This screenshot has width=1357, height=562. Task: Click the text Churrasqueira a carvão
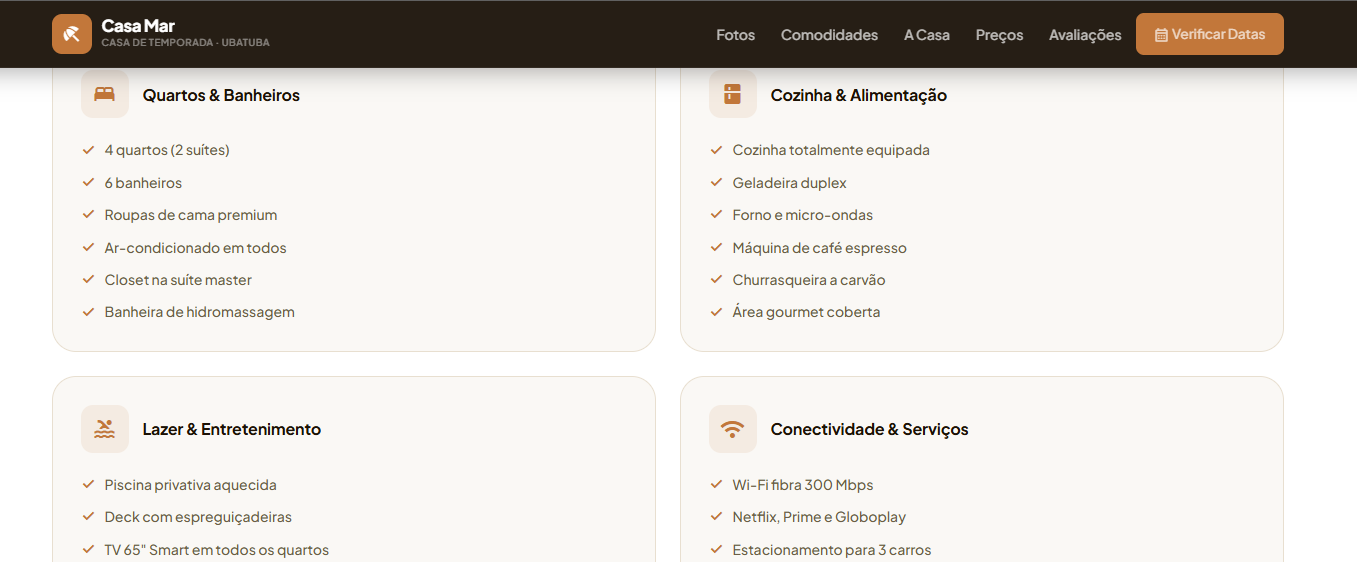(x=809, y=280)
